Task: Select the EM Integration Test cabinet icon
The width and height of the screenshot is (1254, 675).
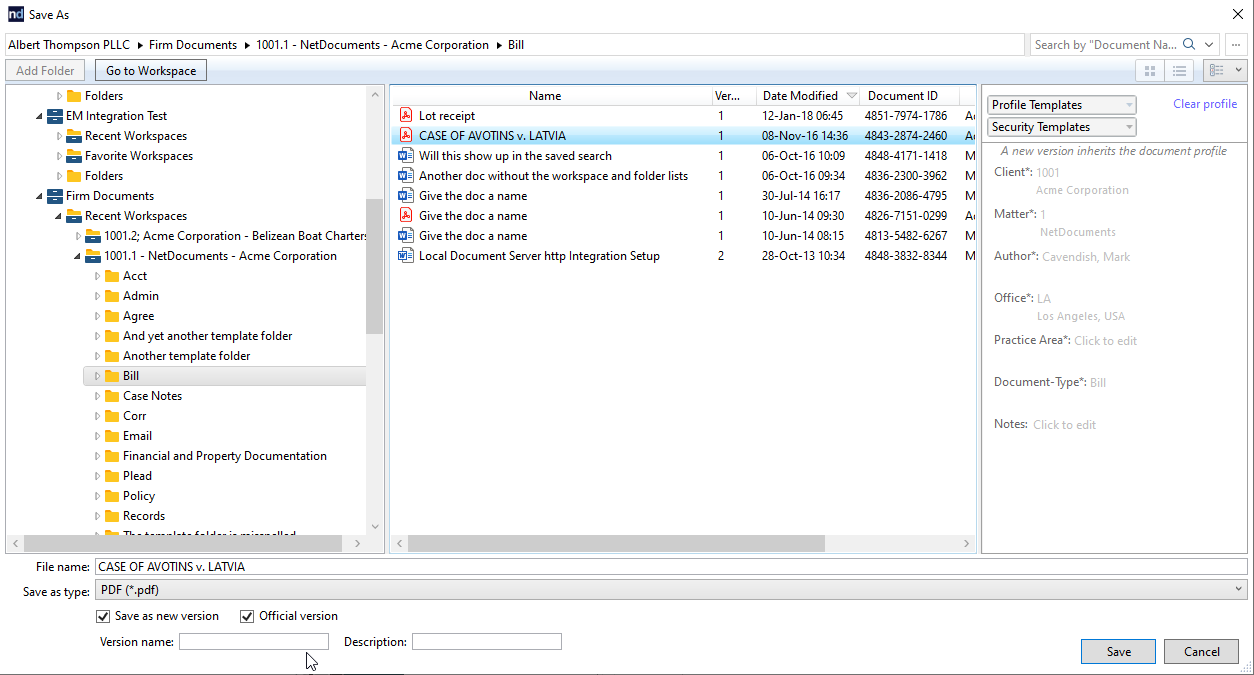Action: click(55, 116)
